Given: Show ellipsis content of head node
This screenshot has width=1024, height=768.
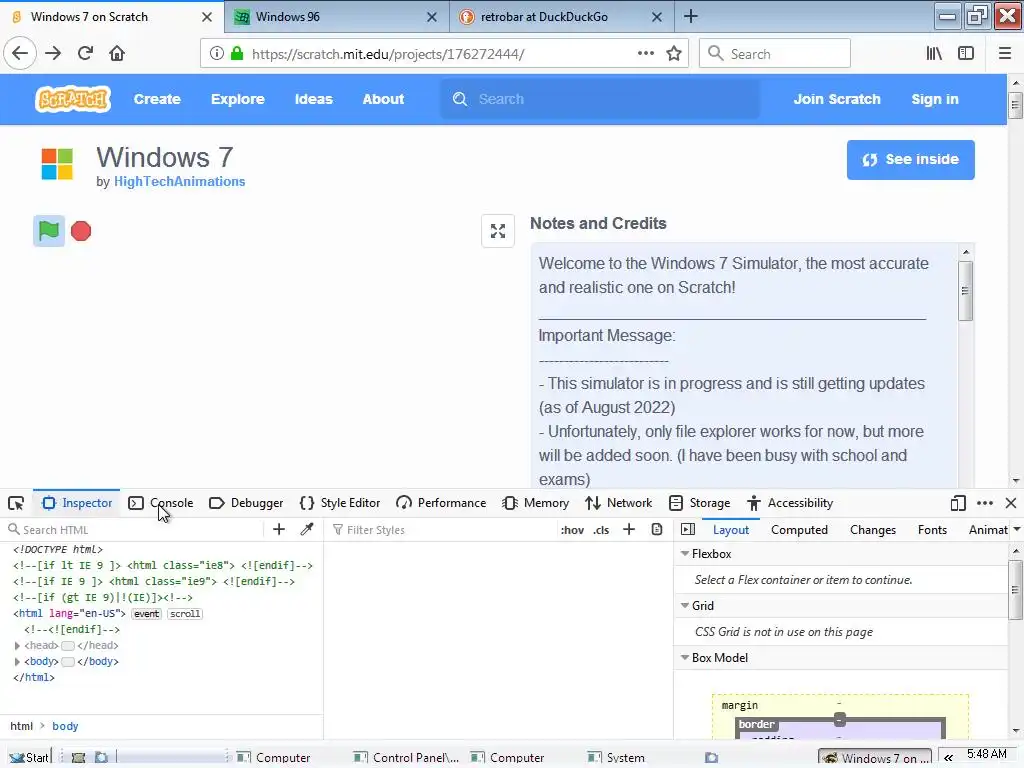Looking at the screenshot, I should point(68,646).
